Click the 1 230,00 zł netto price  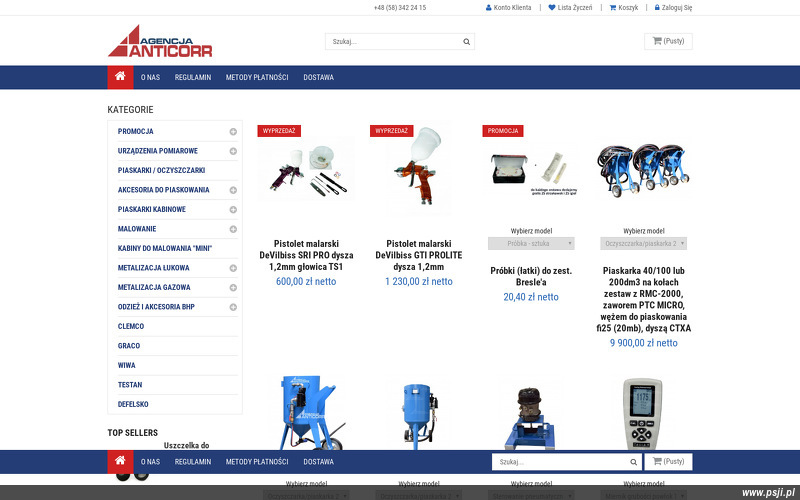(418, 282)
